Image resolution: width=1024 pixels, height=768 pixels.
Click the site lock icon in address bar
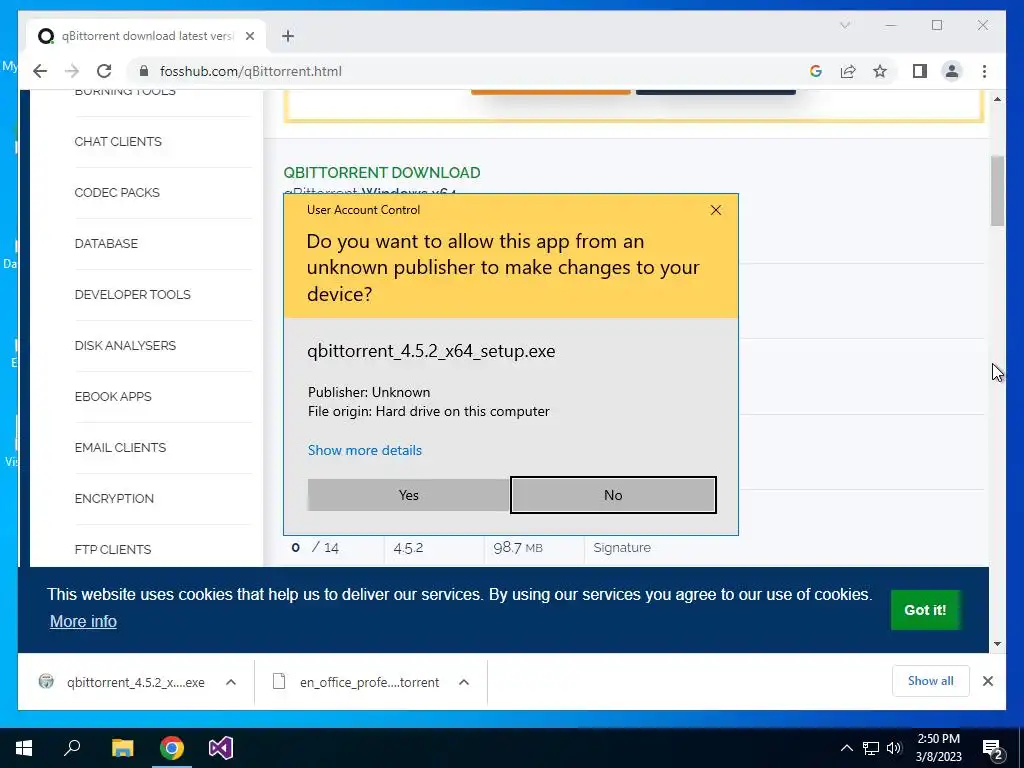click(x=144, y=71)
